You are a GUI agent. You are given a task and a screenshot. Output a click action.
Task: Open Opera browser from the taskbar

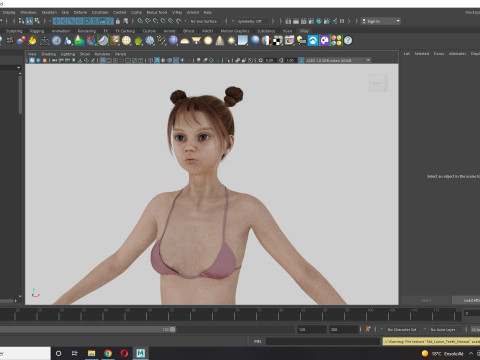click(x=124, y=353)
